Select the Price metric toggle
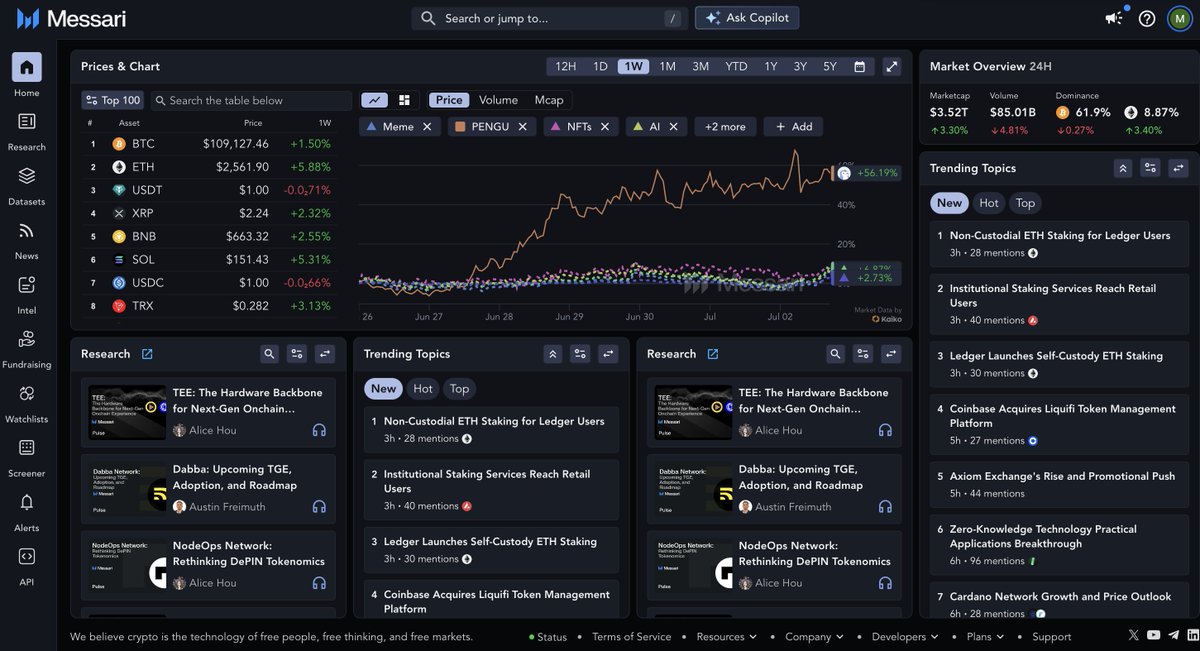 click(449, 100)
